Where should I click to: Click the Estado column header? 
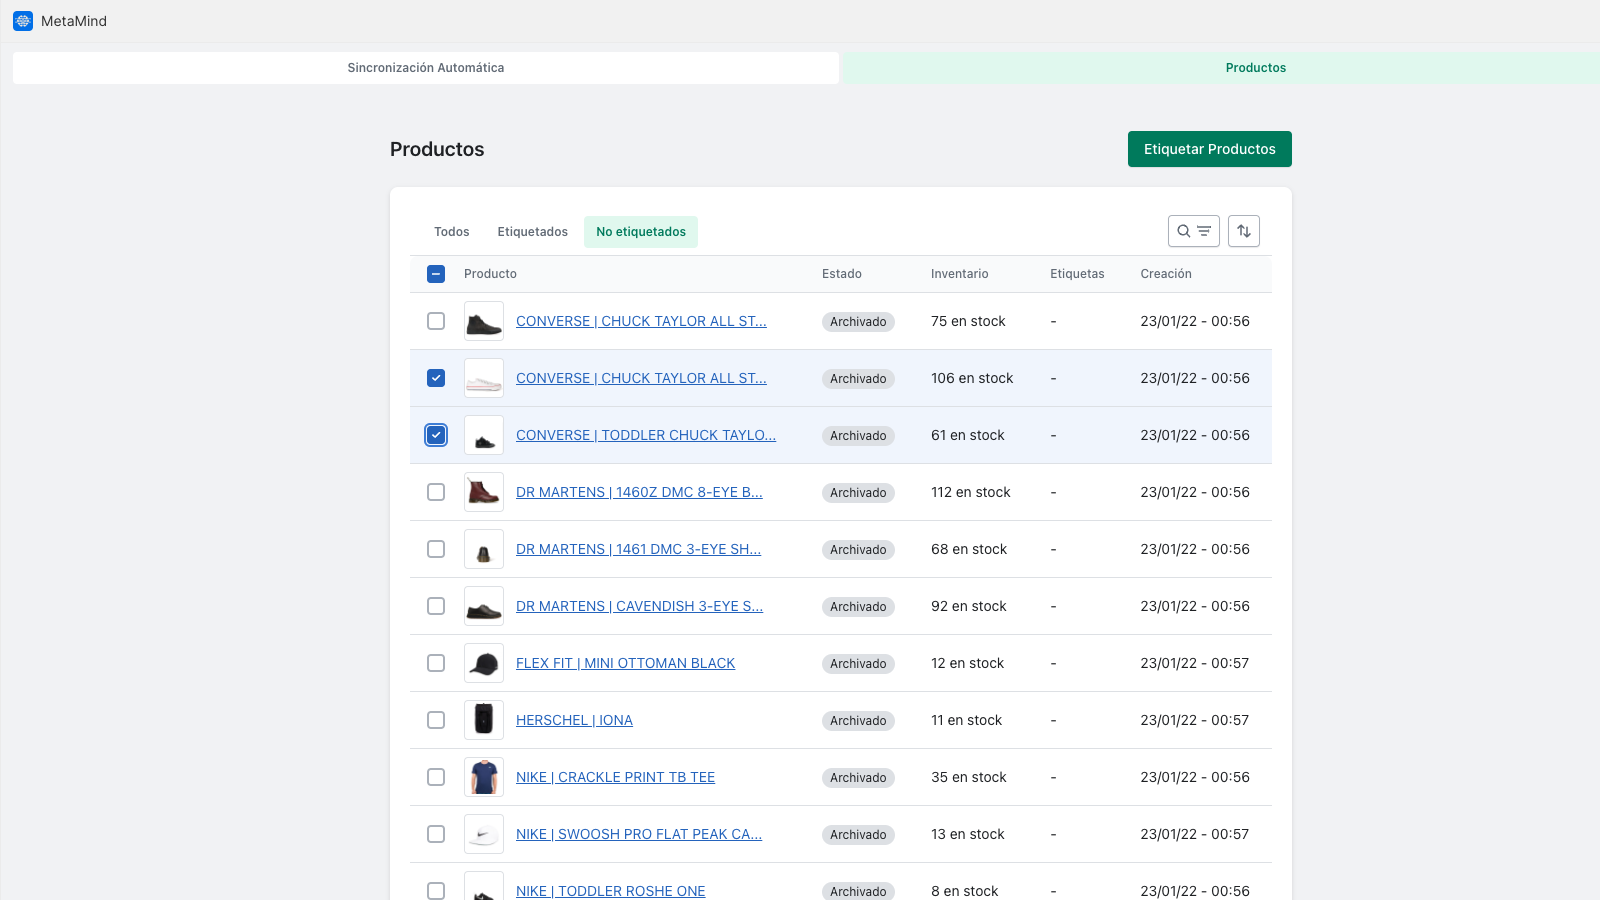pos(842,274)
